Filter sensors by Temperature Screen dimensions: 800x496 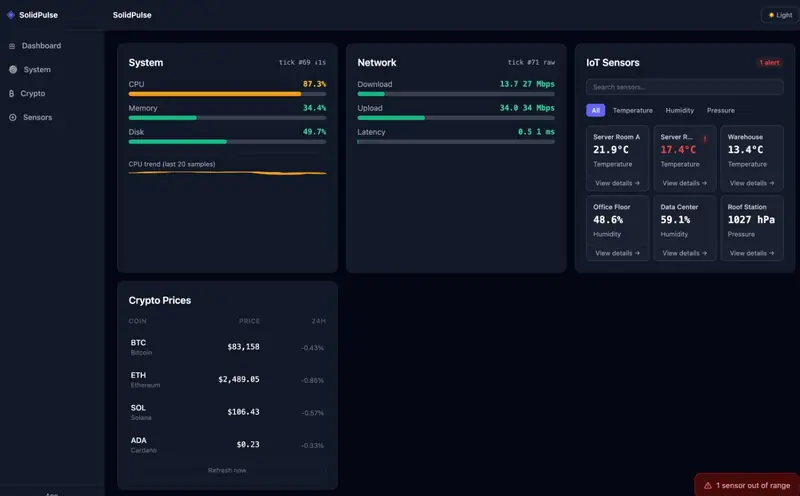[632, 110]
